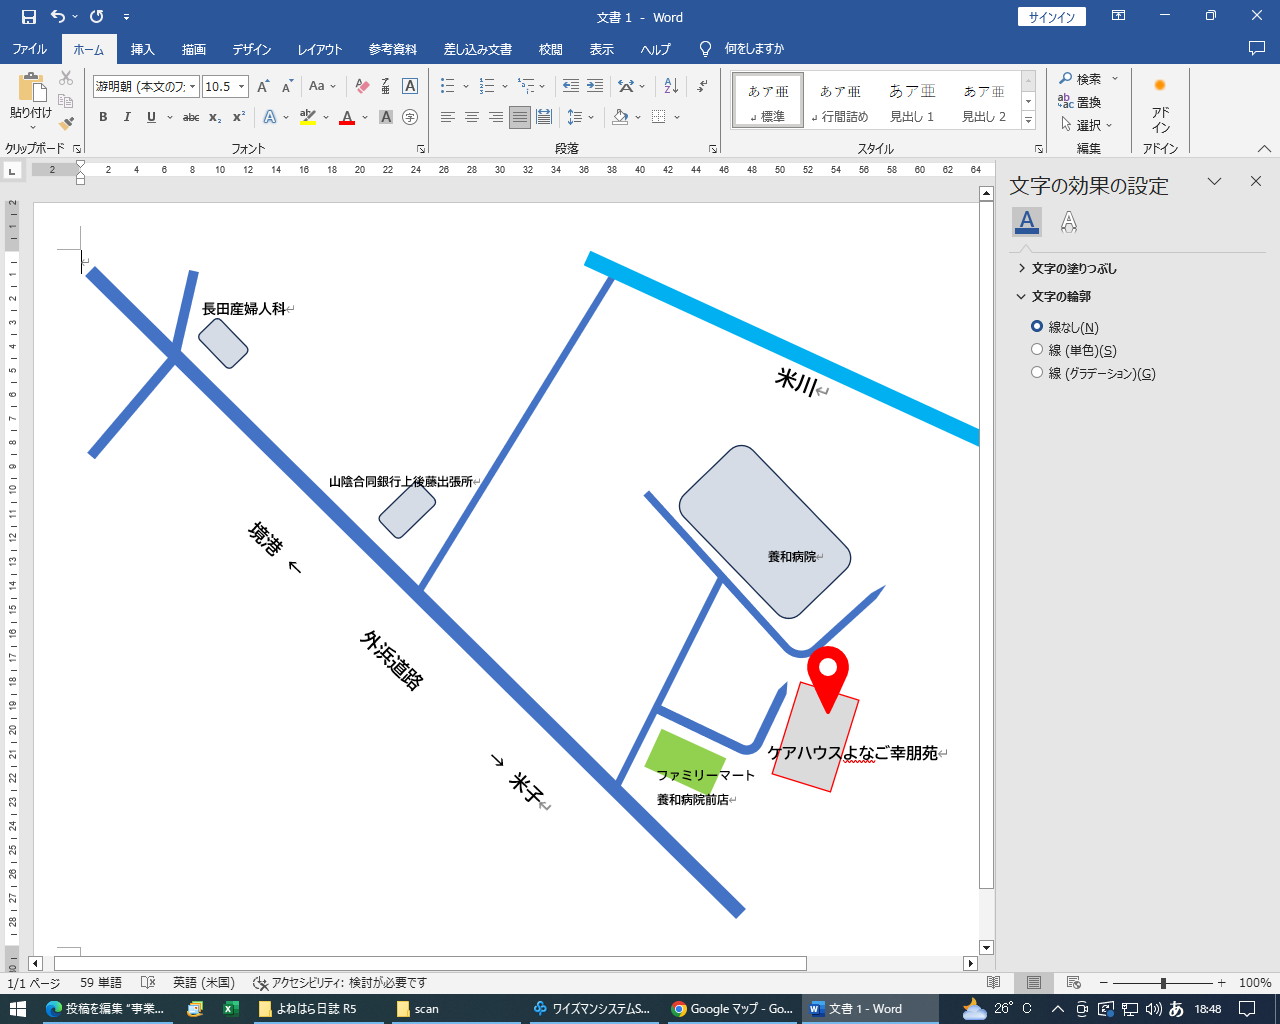Screen dimensions: 1280x1024
Task: Open font name dropdown
Action: (x=193, y=87)
